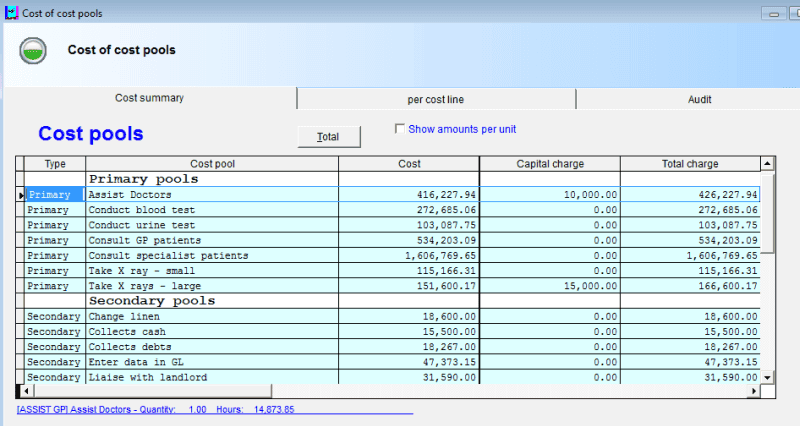Enable Show amounts per unit checkbox
800x426 pixels.
[x=401, y=129]
